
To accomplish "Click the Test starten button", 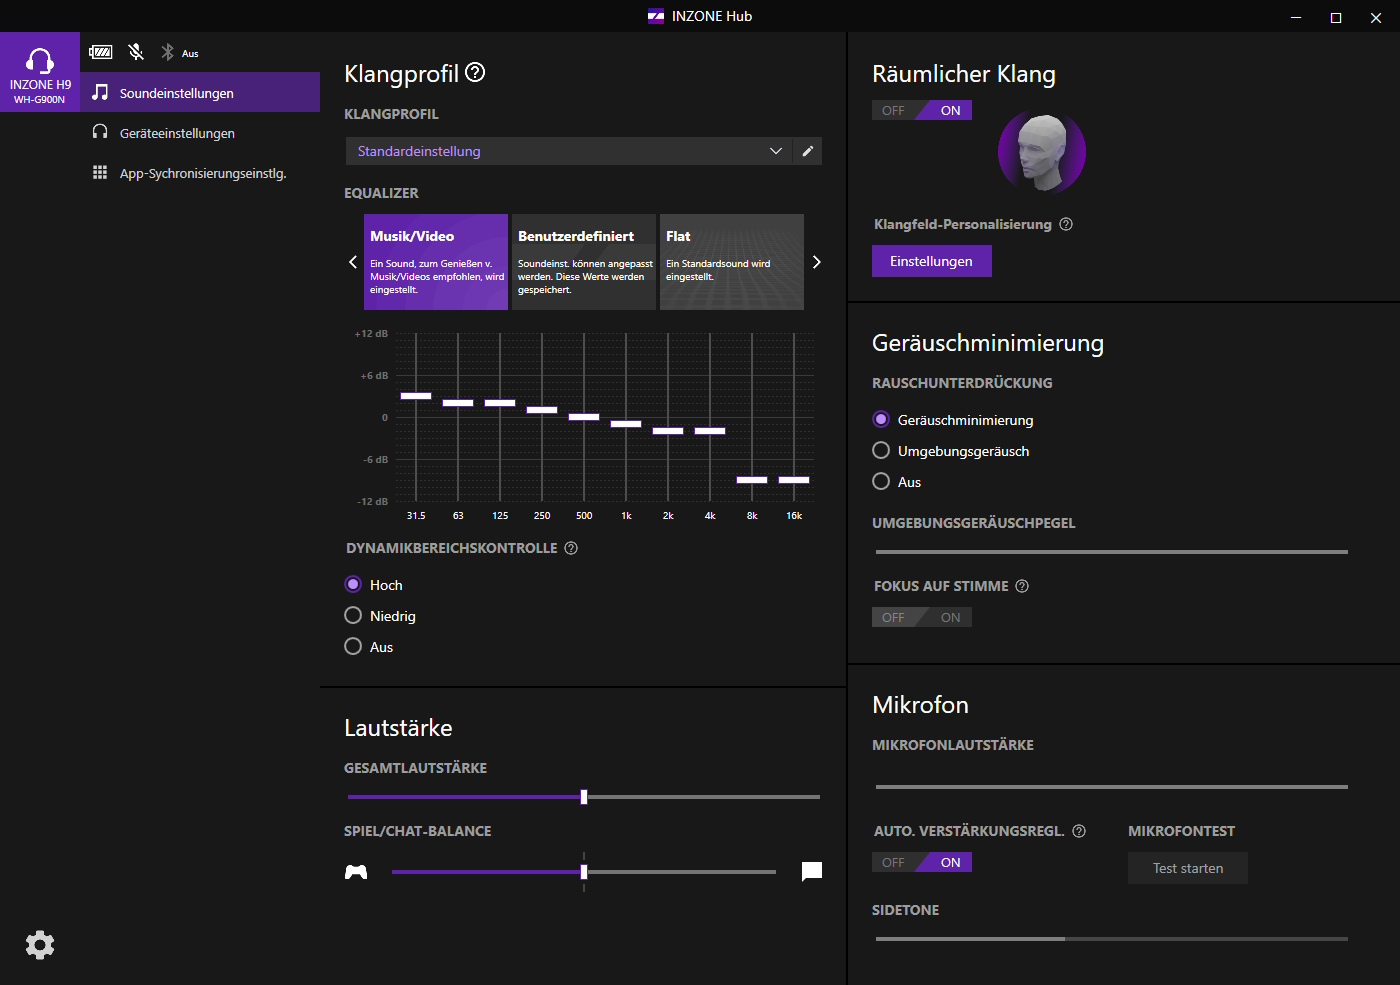I will coord(1188,868).
